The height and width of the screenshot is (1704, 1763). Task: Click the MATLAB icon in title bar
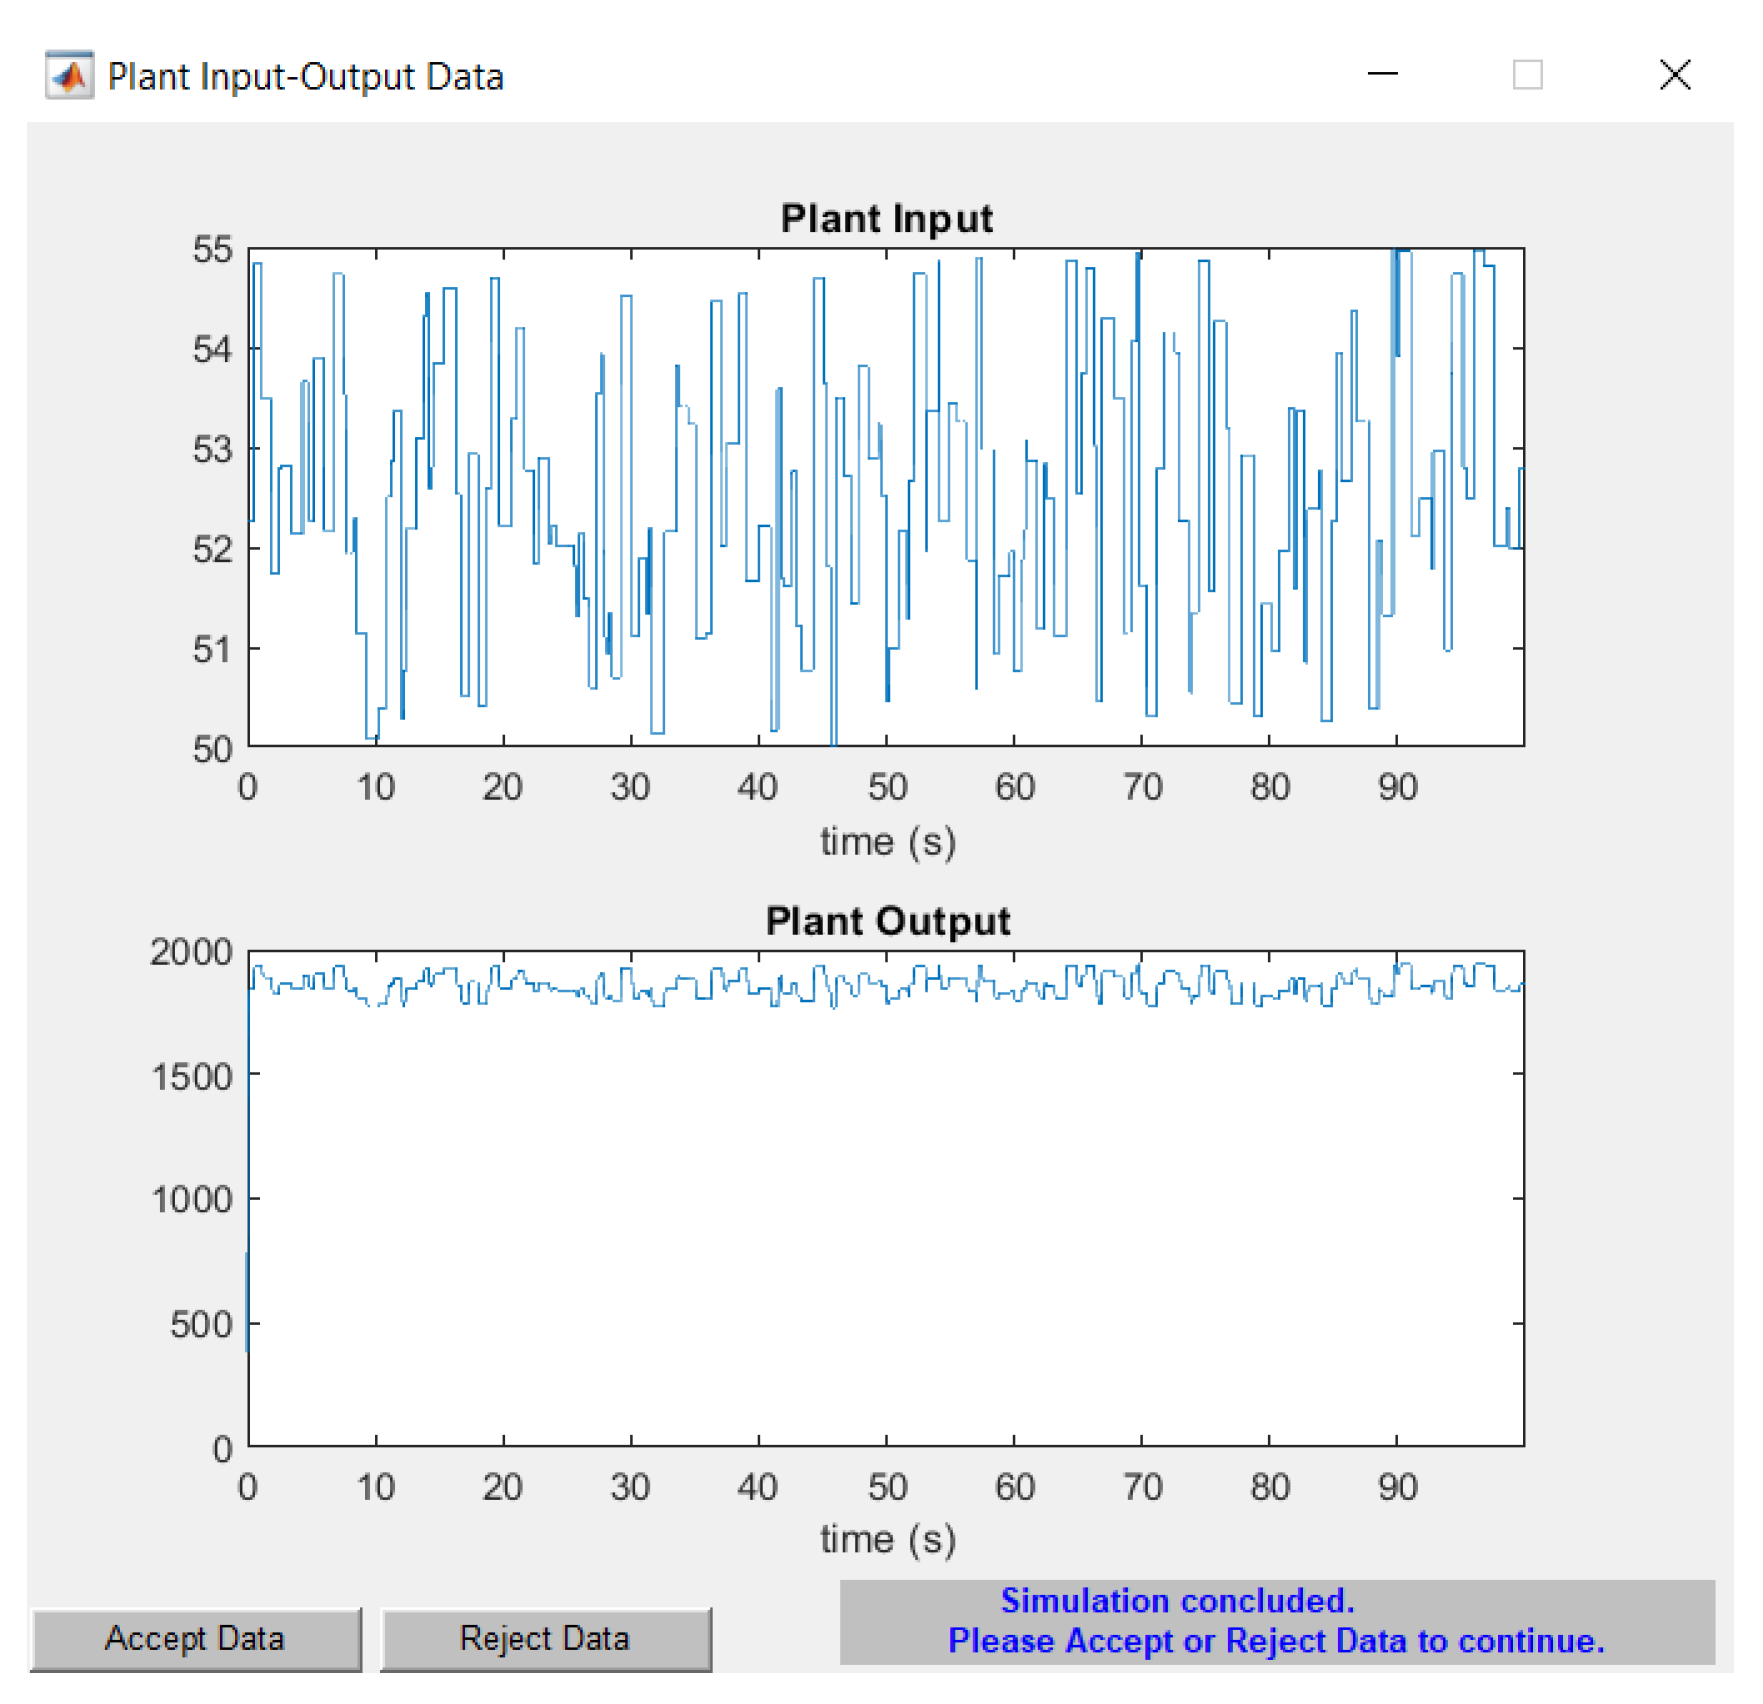(x=70, y=76)
